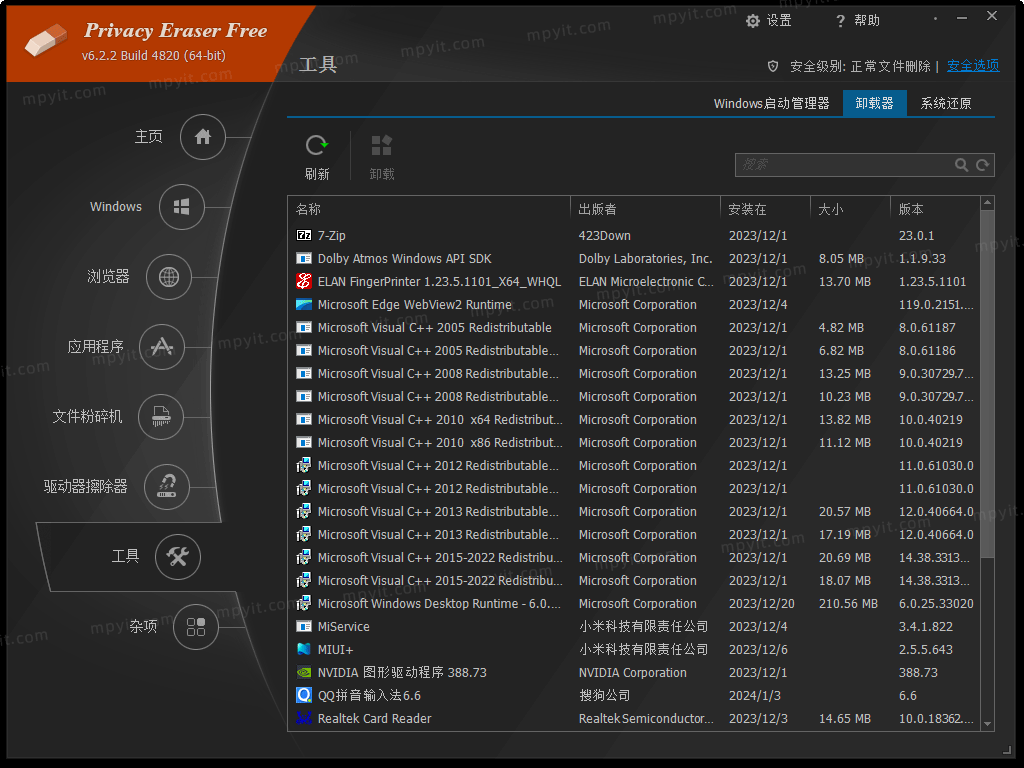Sort list by 大小 column header

click(850, 209)
